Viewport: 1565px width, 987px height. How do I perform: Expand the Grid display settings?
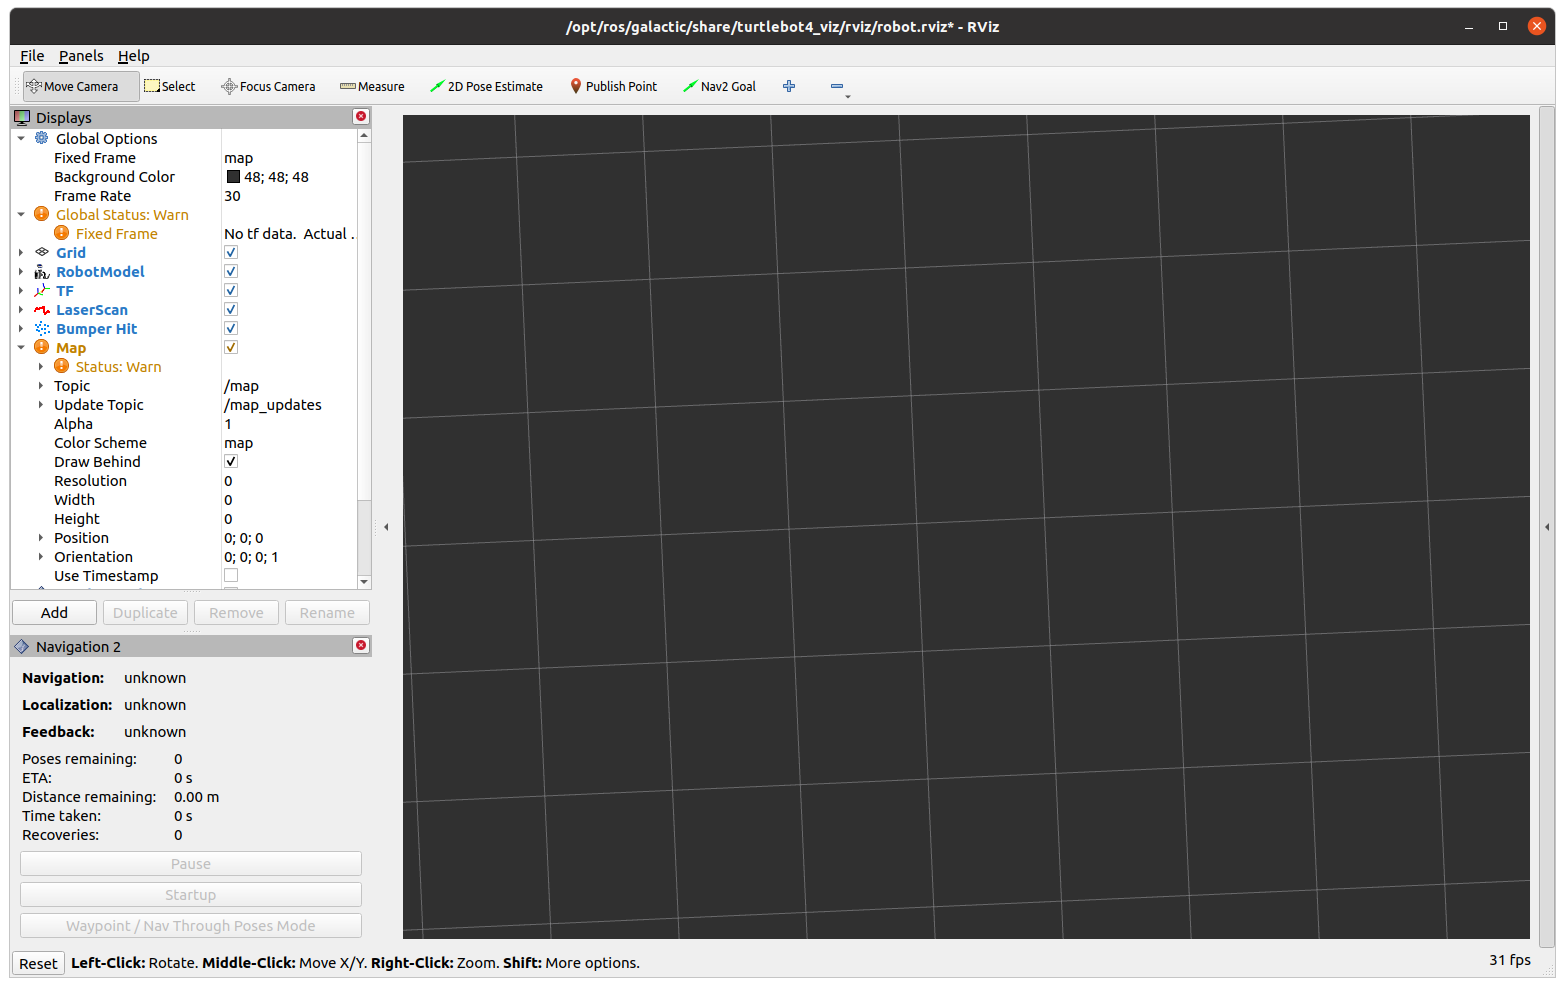[22, 252]
